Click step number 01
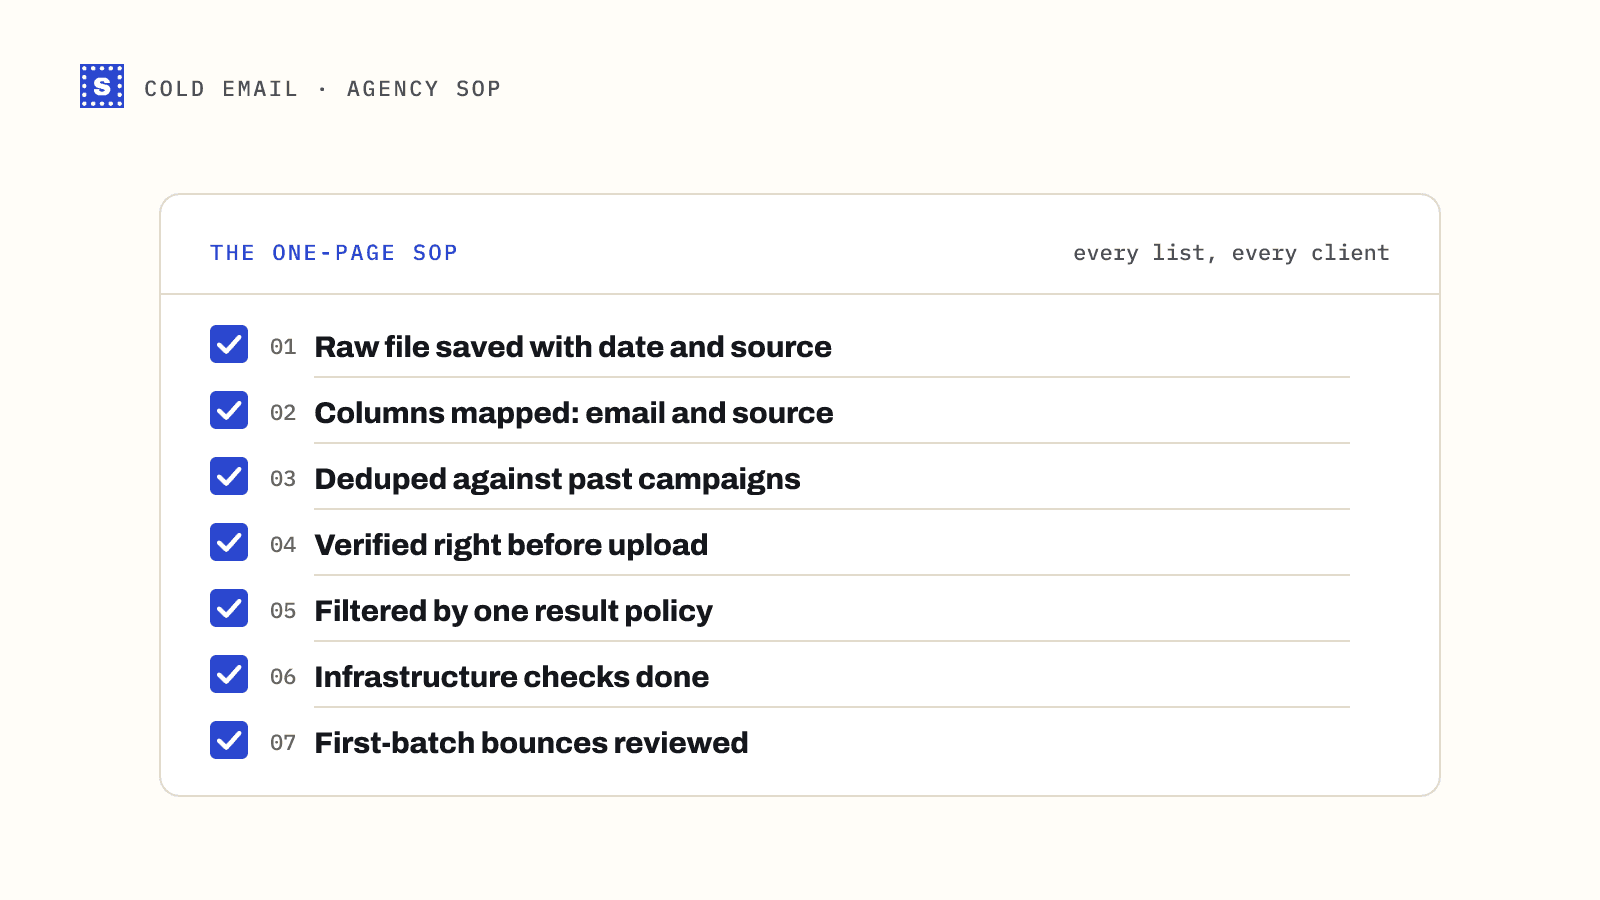 click(x=283, y=347)
